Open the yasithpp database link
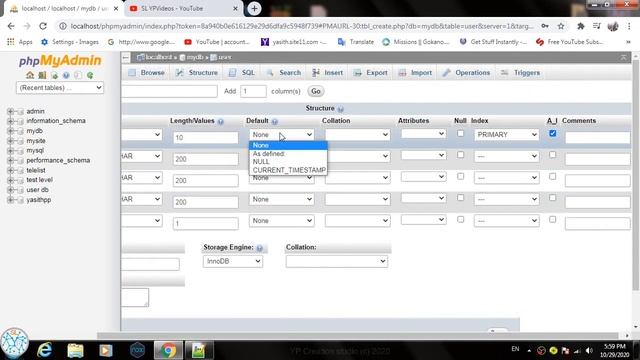Viewport: 640px width, 360px height. tap(39, 200)
